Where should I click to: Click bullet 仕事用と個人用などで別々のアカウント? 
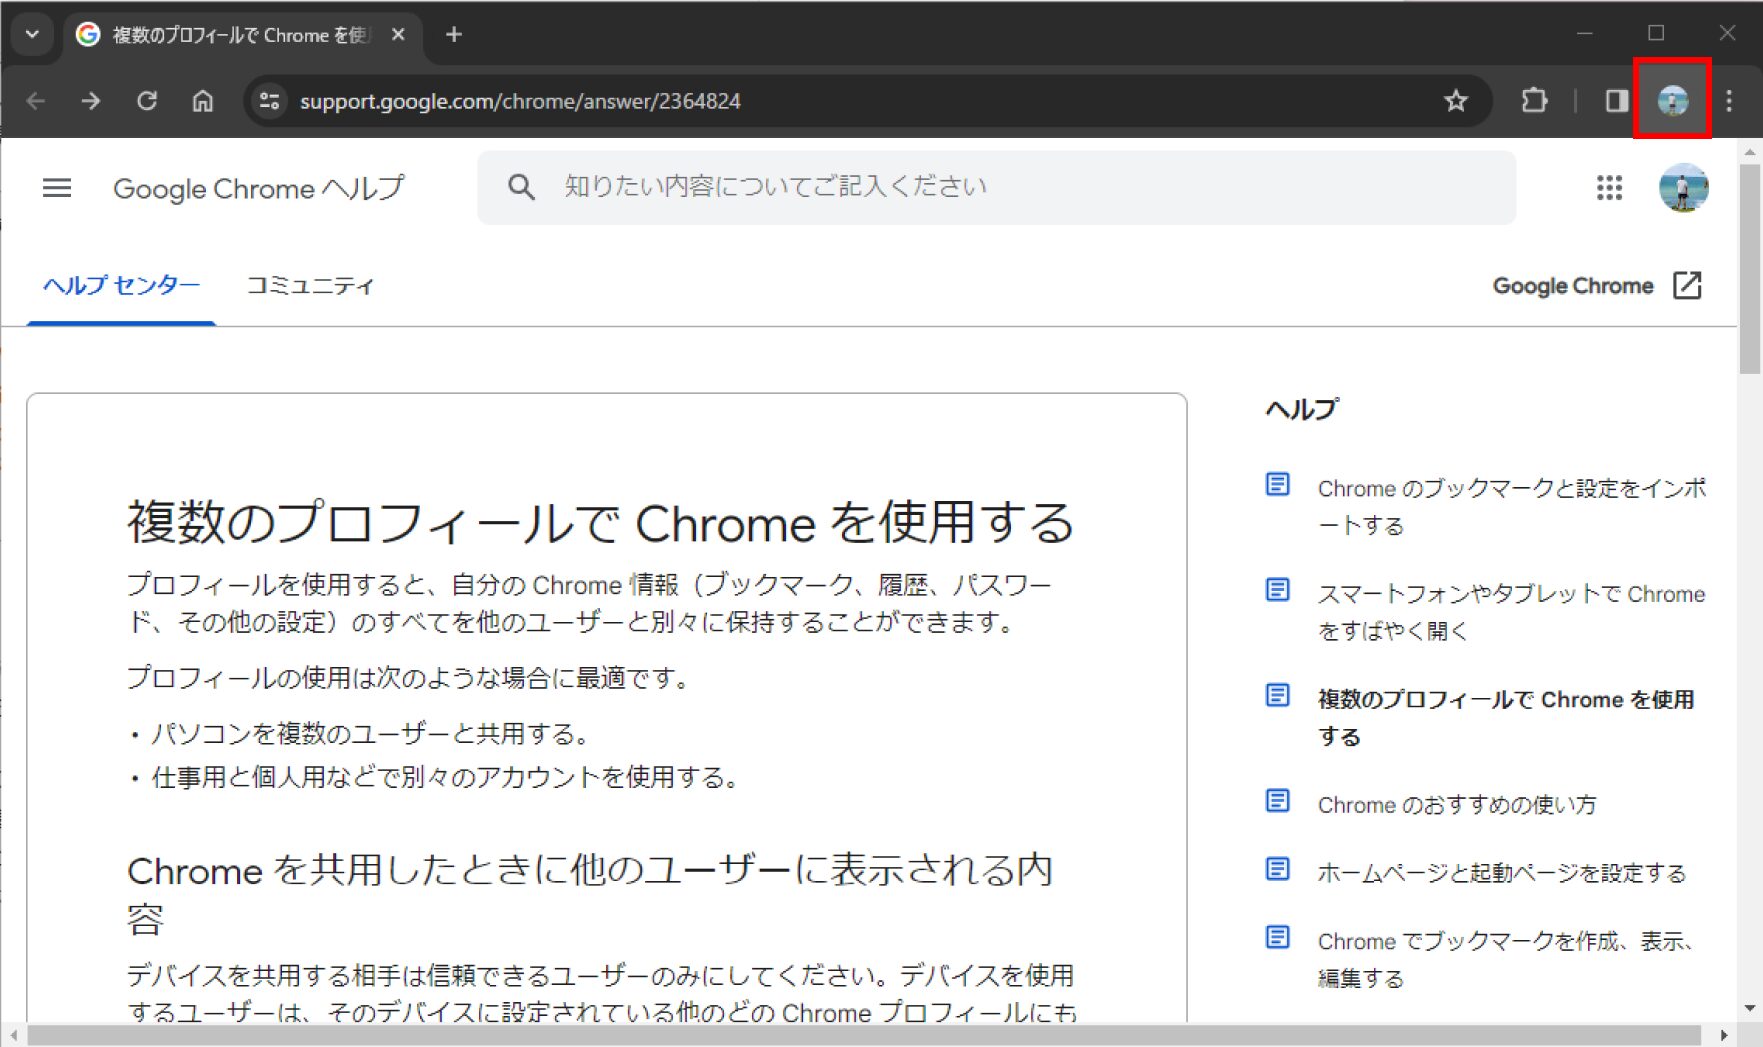pyautogui.click(x=447, y=777)
